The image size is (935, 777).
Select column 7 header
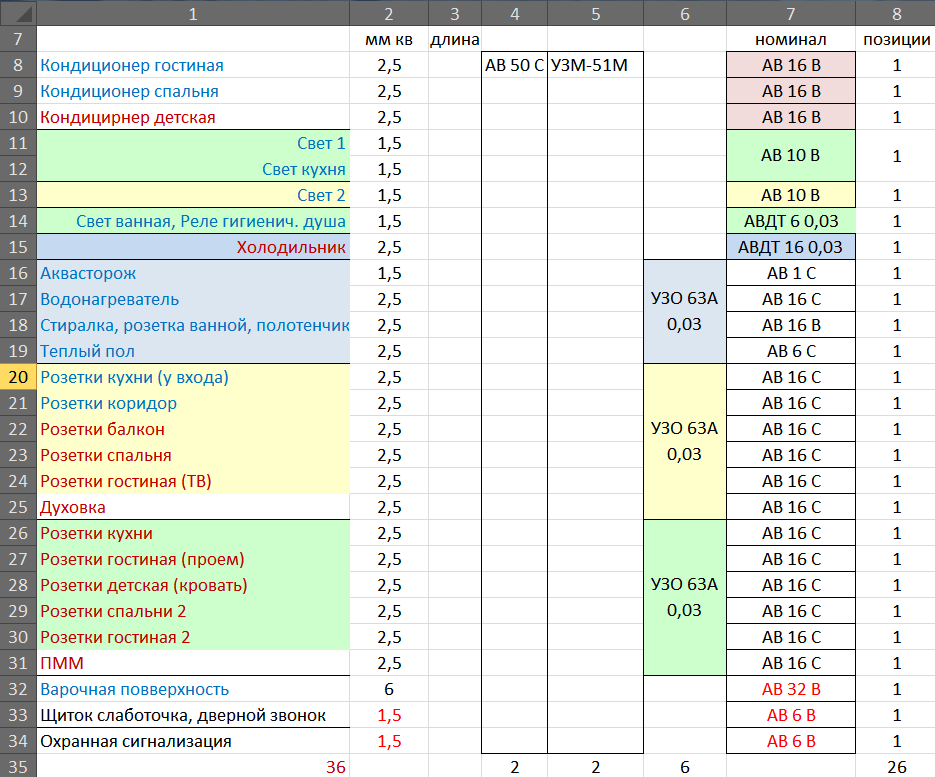click(x=791, y=13)
